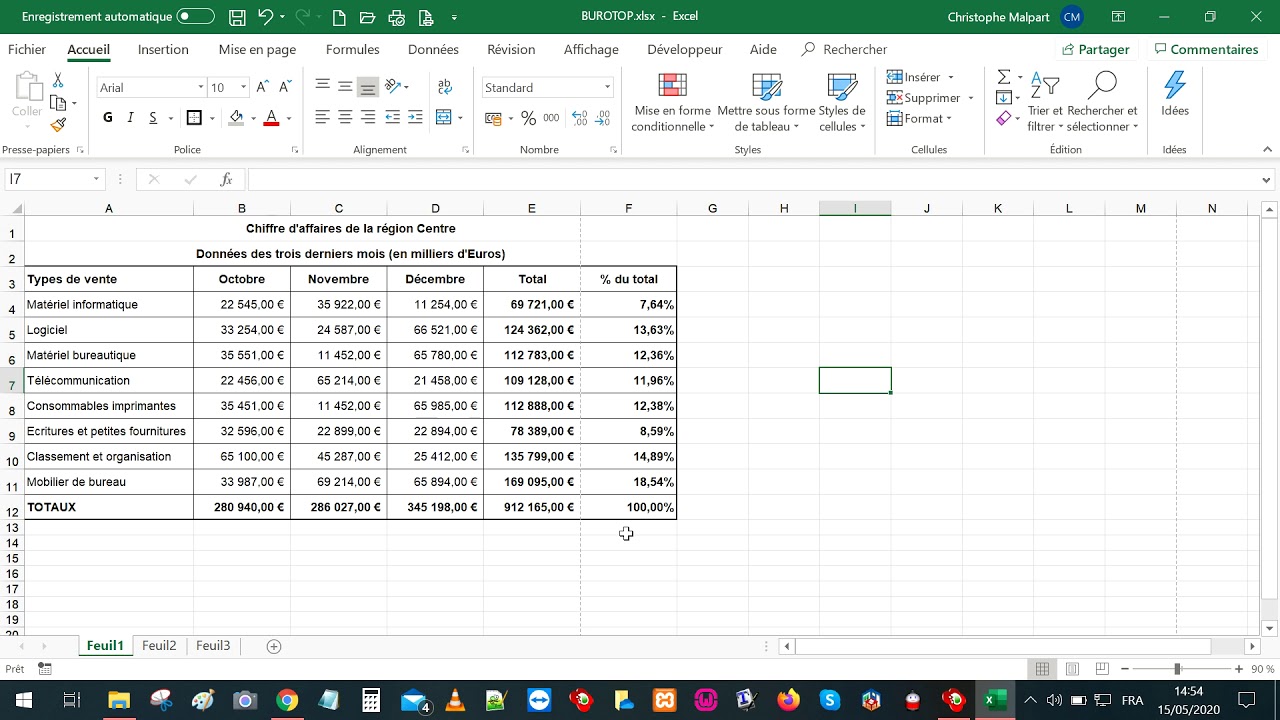Increase decimal places icon
Screen dimensions: 1280x720
coord(579,118)
